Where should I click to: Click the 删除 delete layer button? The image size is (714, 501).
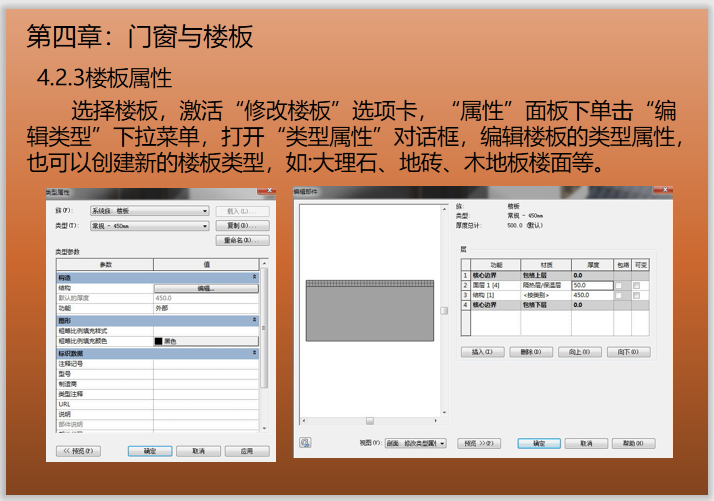(529, 352)
